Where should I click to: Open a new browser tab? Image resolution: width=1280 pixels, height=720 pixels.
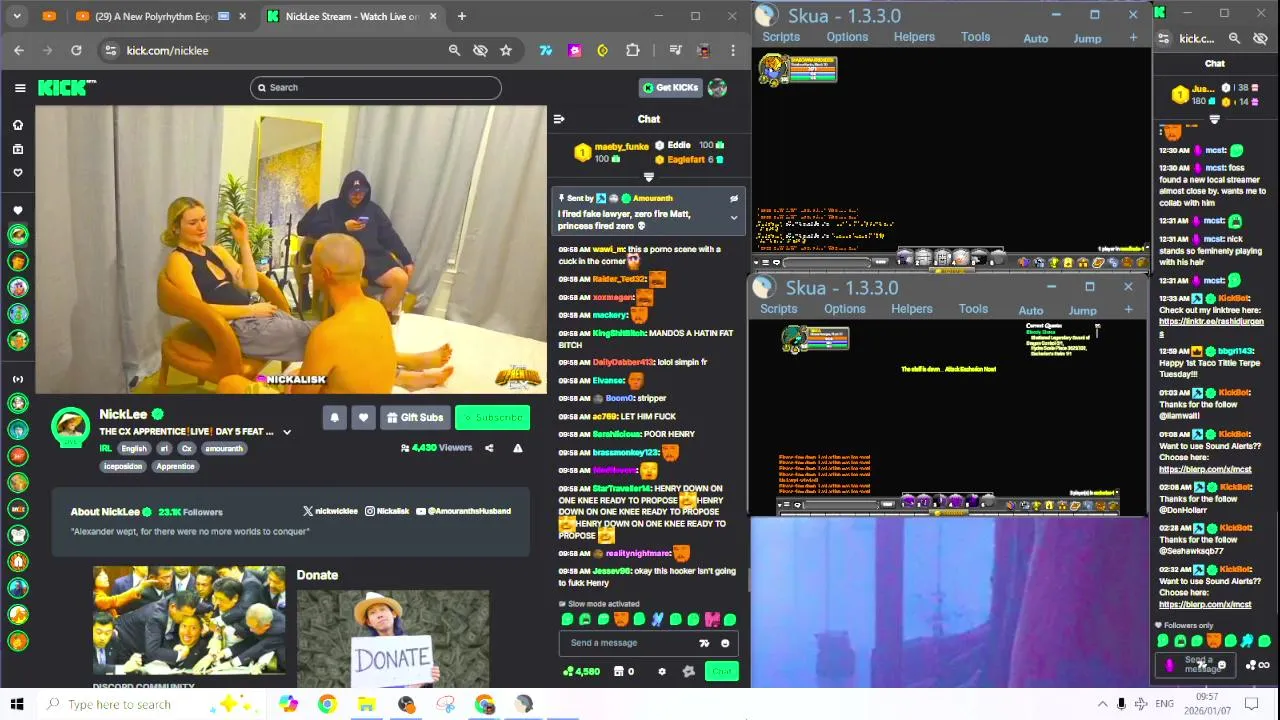461,16
